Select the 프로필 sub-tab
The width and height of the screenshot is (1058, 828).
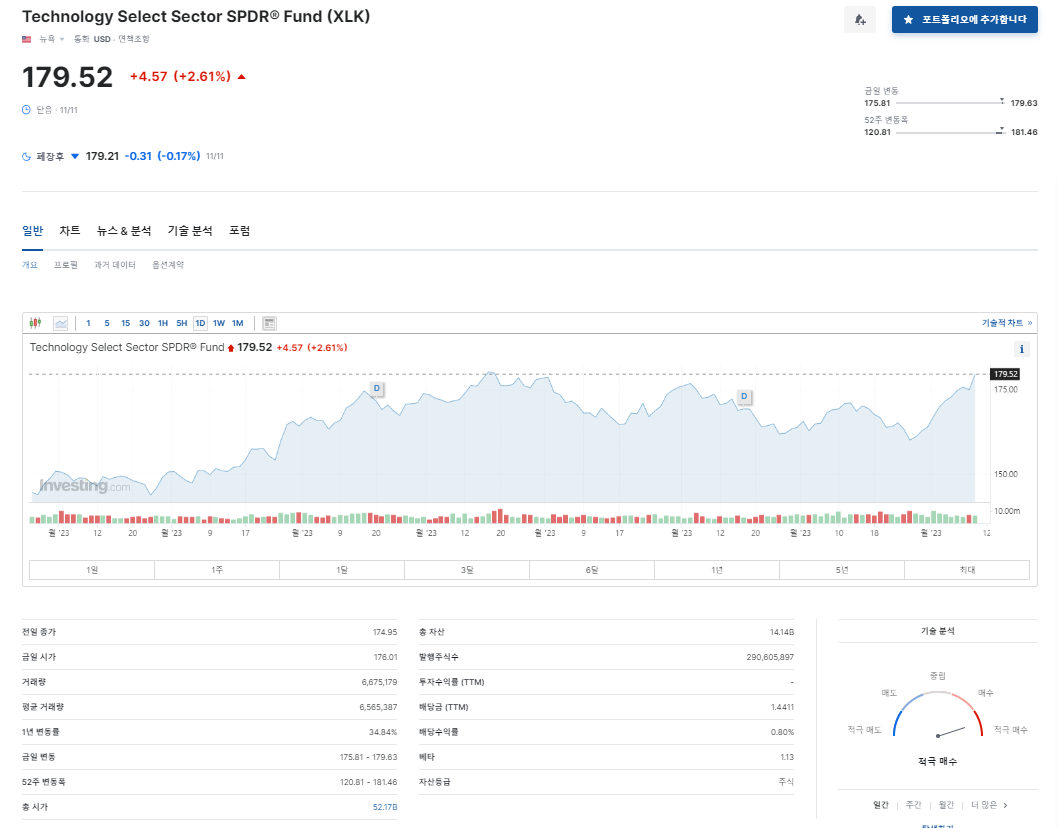click(65, 265)
